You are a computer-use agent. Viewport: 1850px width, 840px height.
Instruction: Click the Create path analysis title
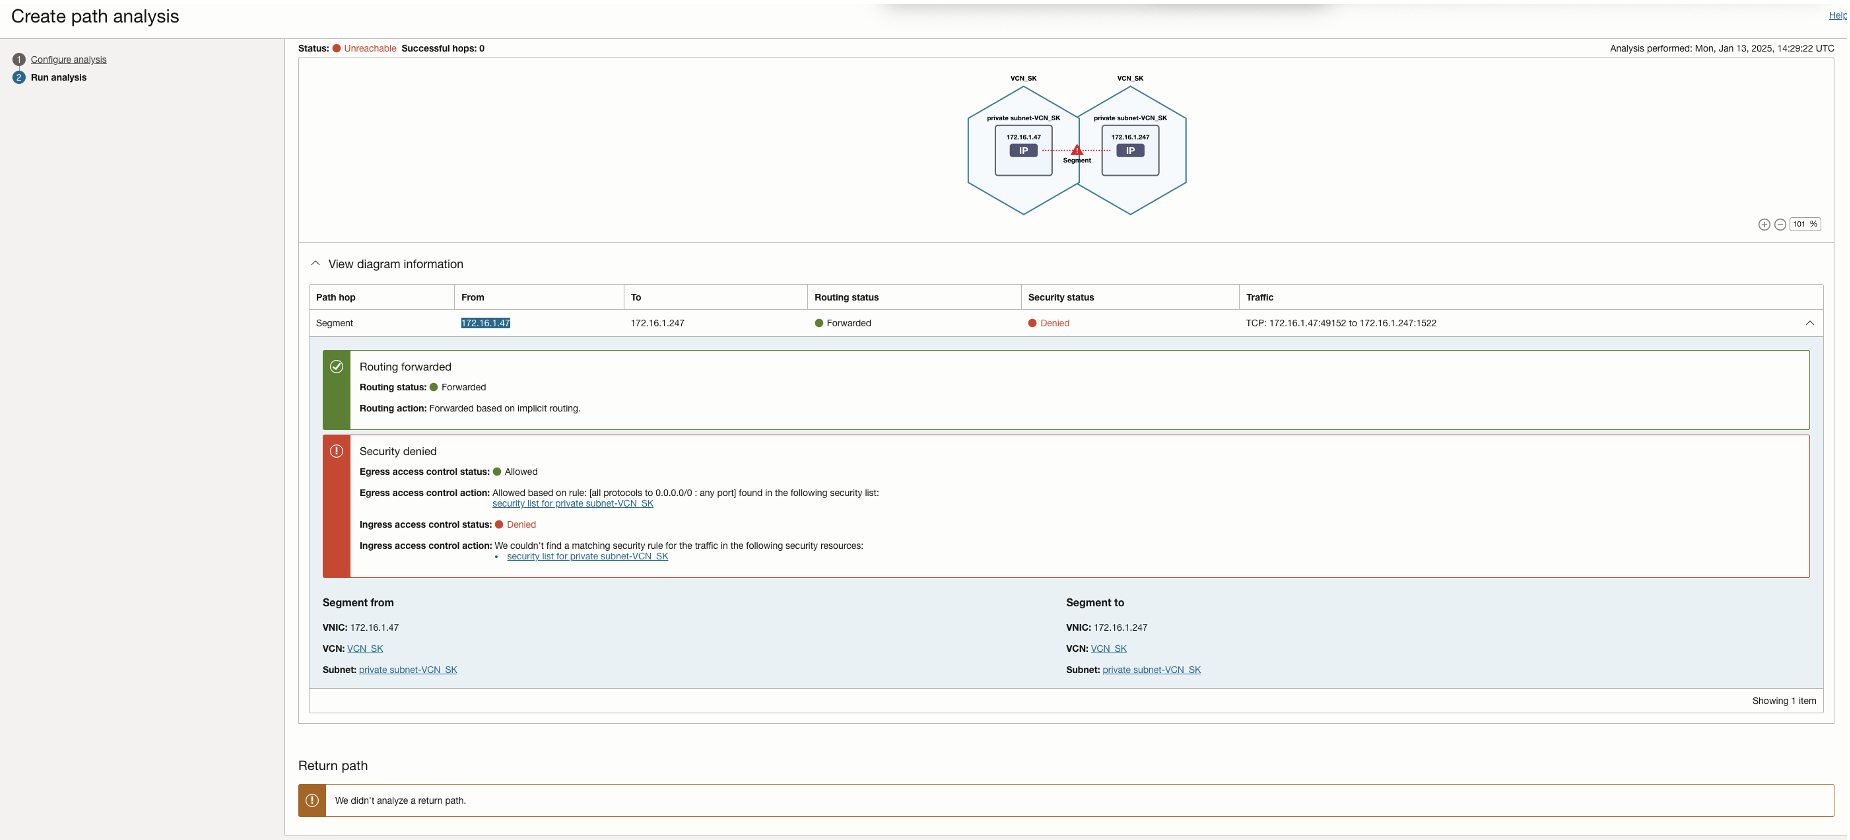pyautogui.click(x=95, y=17)
